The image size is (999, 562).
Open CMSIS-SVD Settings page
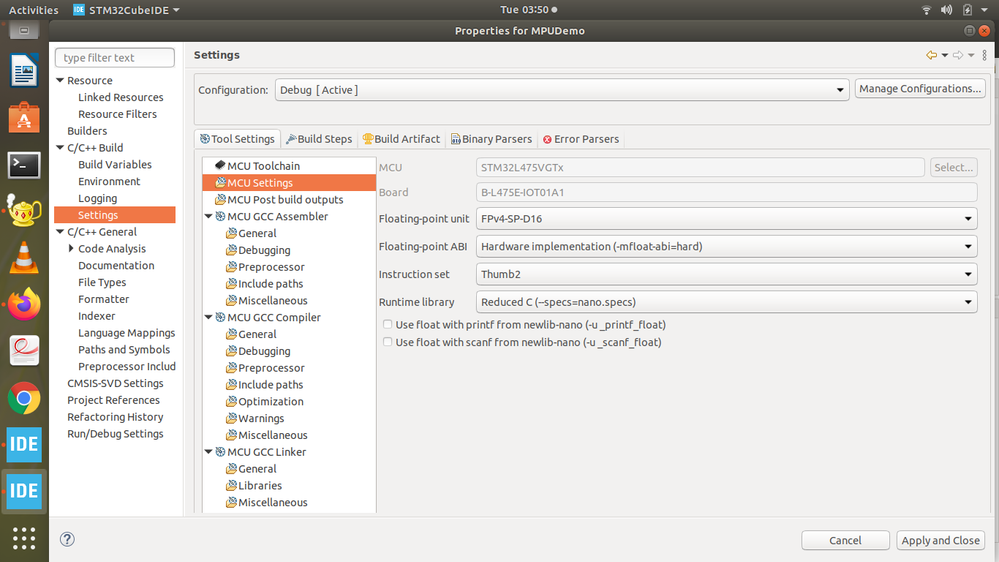(115, 384)
